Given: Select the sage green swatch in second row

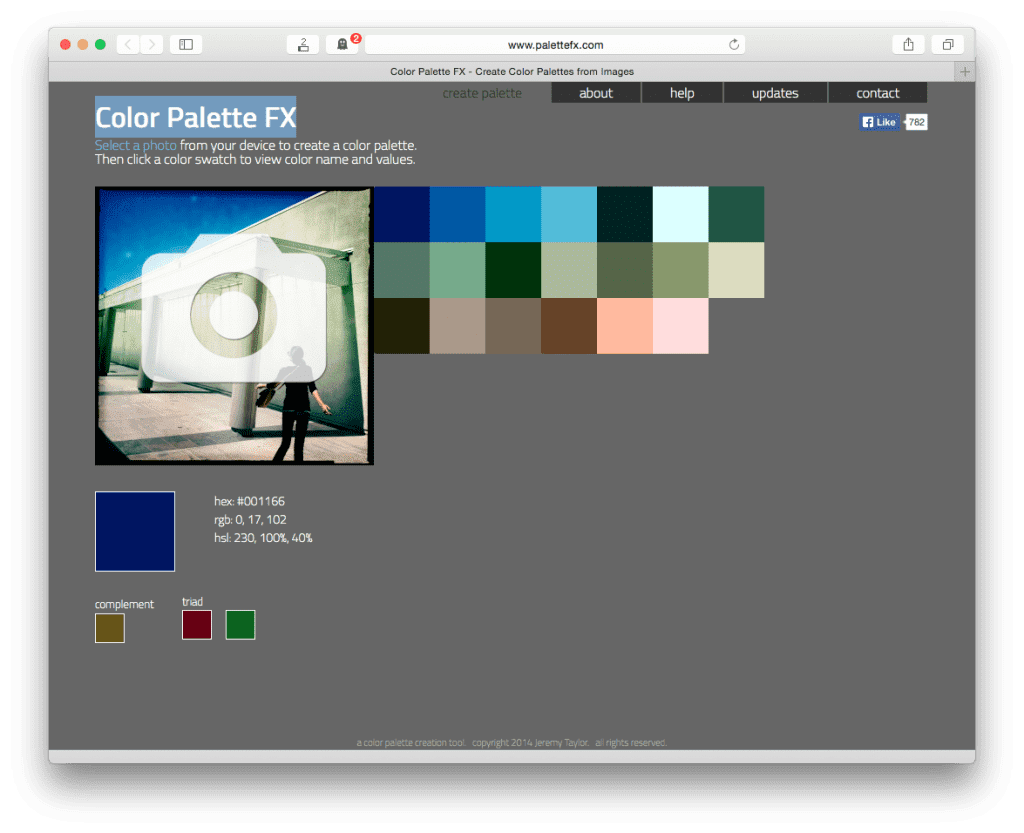Looking at the screenshot, I should [x=457, y=270].
